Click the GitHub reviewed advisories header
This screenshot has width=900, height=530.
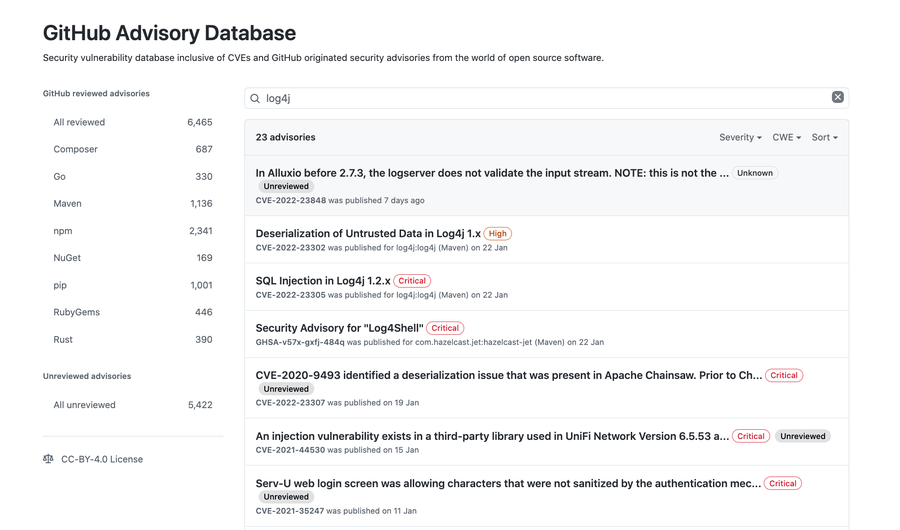pos(96,94)
